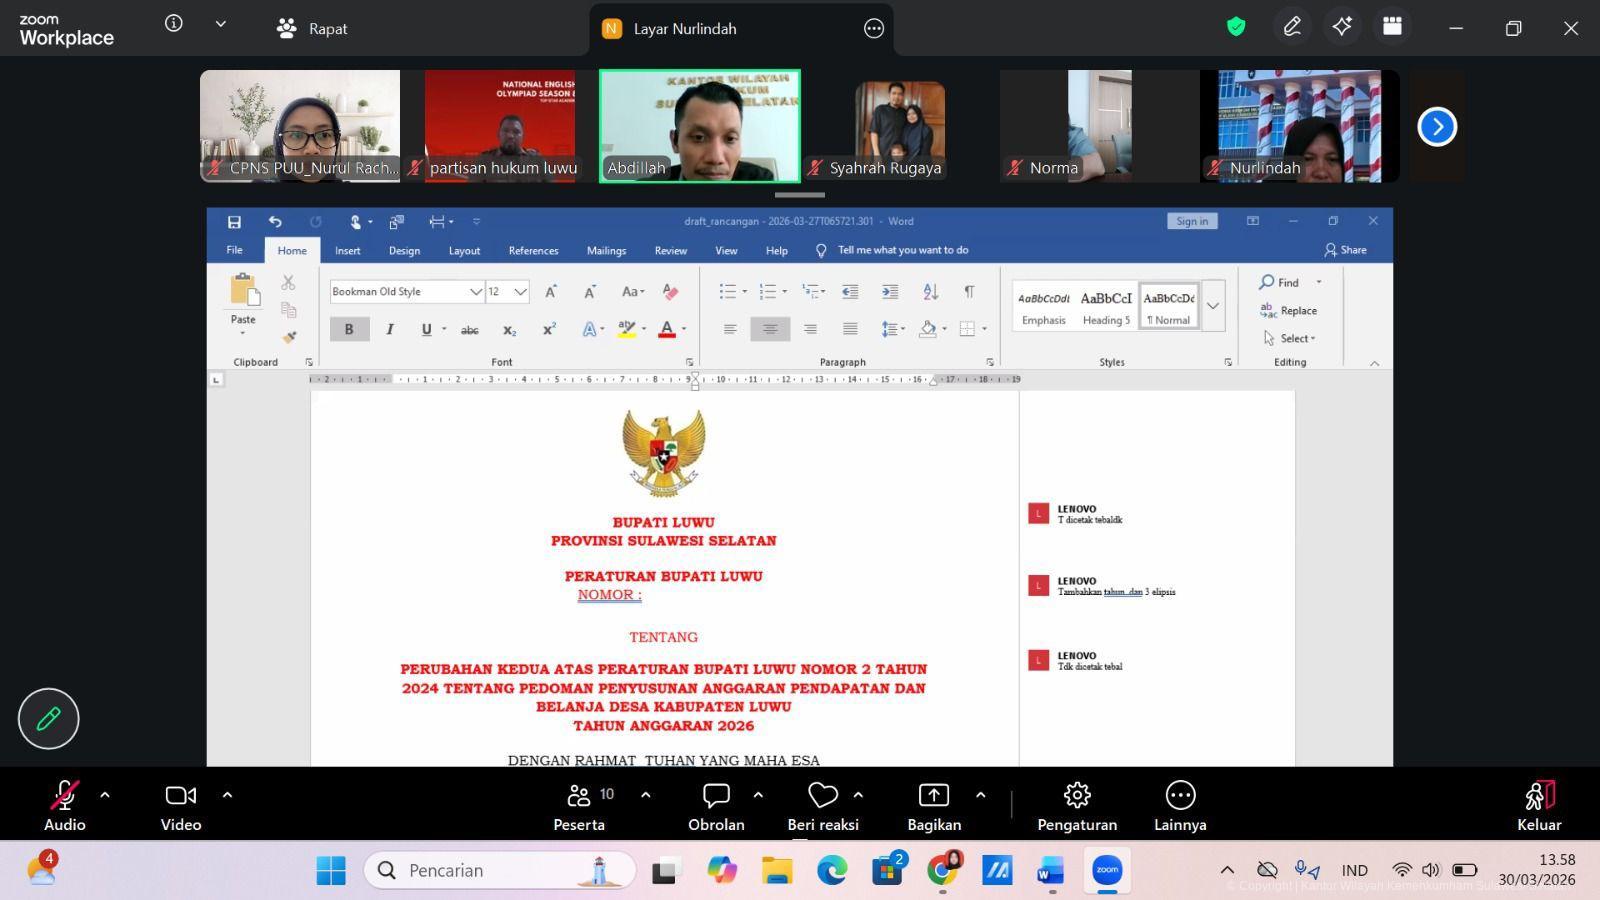Screen dimensions: 1600x900
Task: Show next participants with blue arrow
Action: (x=1437, y=127)
